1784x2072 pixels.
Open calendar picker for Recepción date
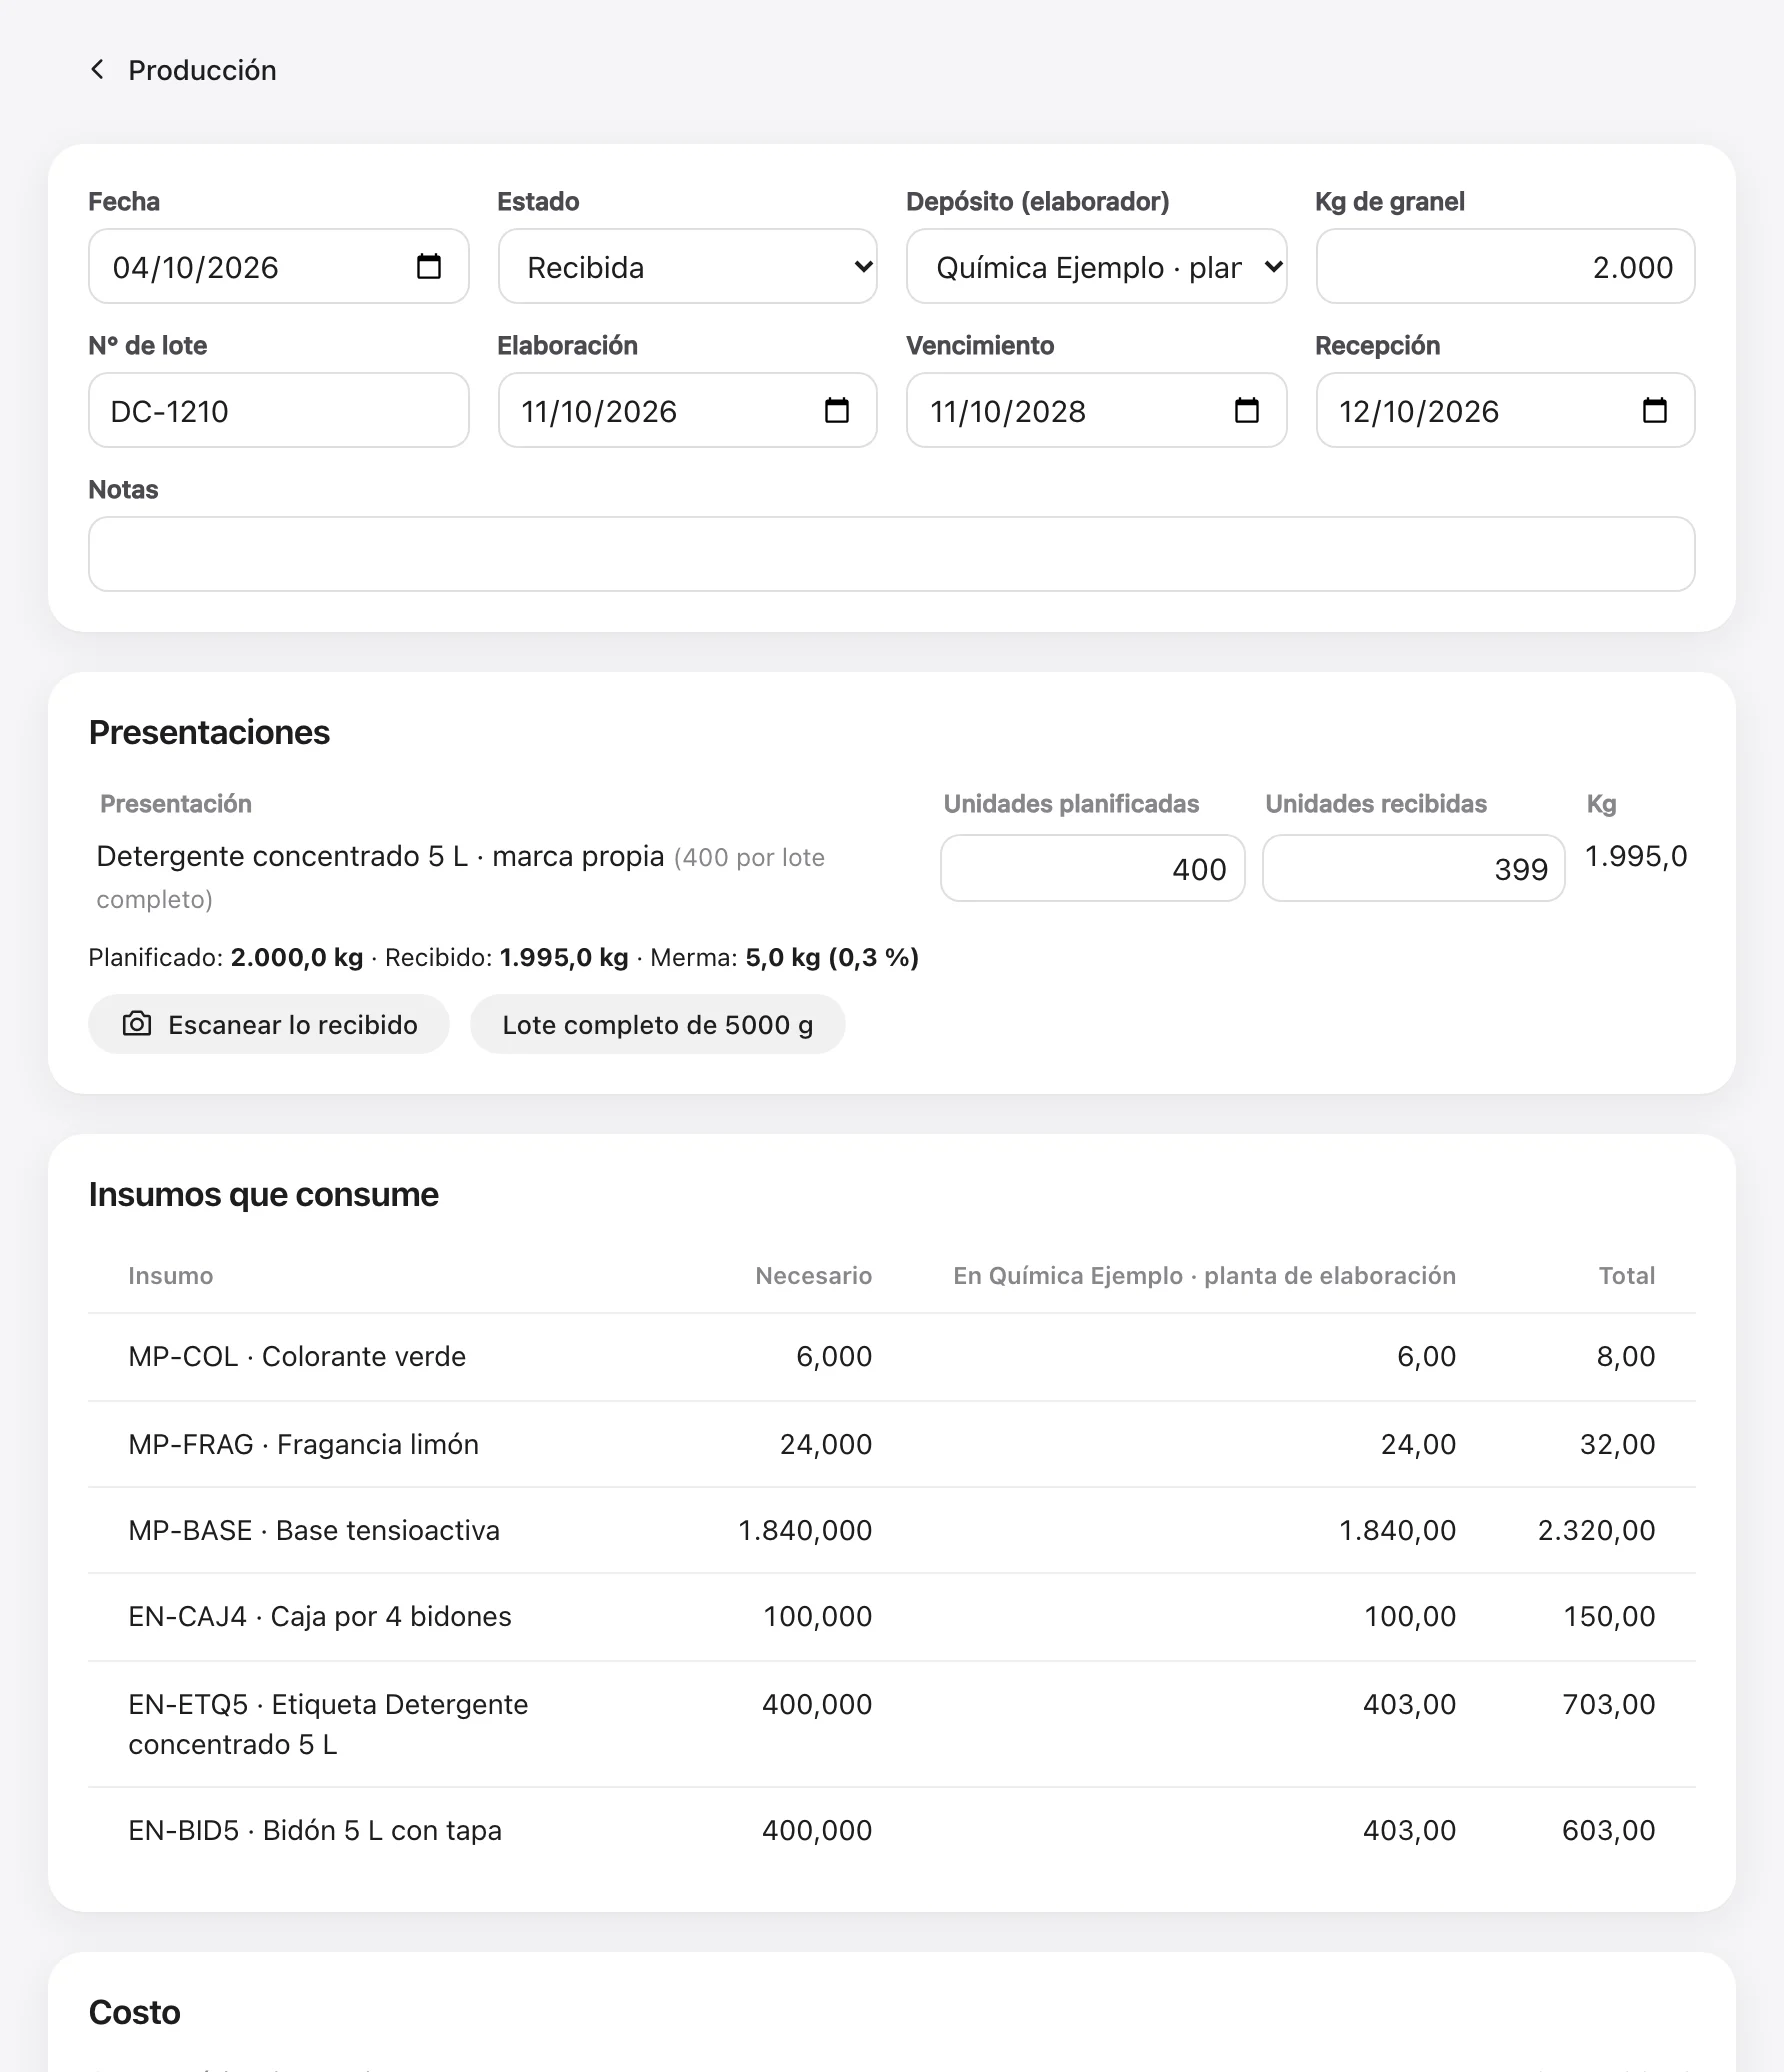[x=1655, y=411]
